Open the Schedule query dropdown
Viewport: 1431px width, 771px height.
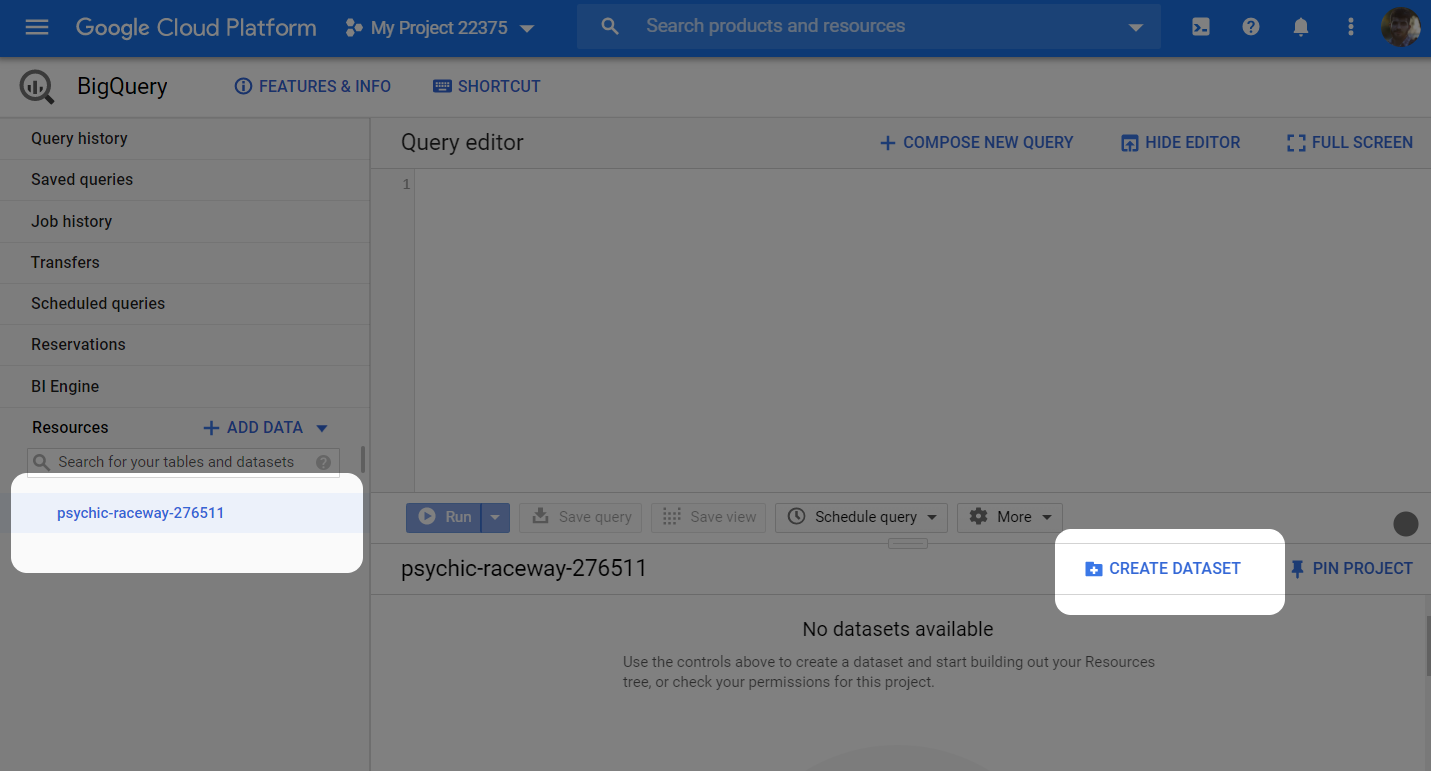click(862, 517)
